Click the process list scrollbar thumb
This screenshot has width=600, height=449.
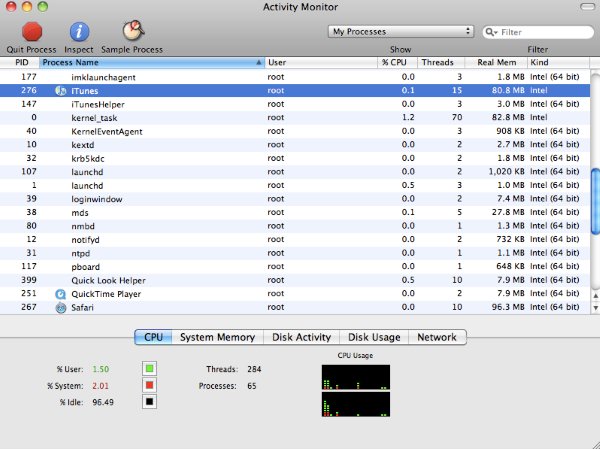tap(595, 201)
